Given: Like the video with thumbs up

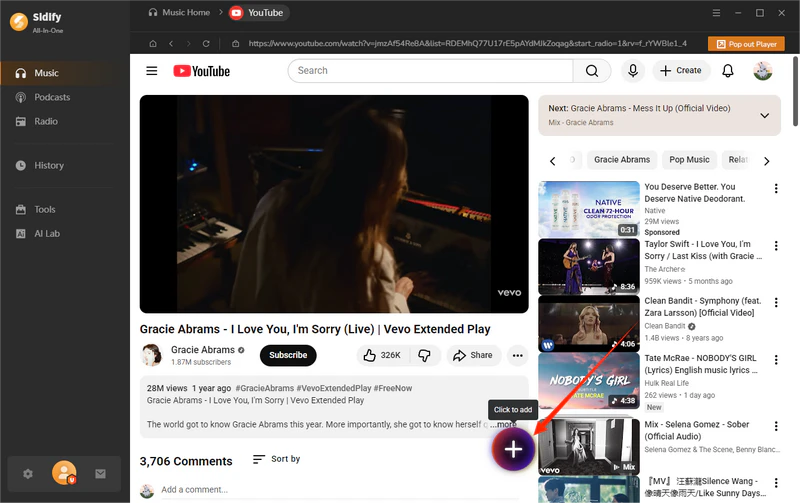Looking at the screenshot, I should click(x=382, y=355).
